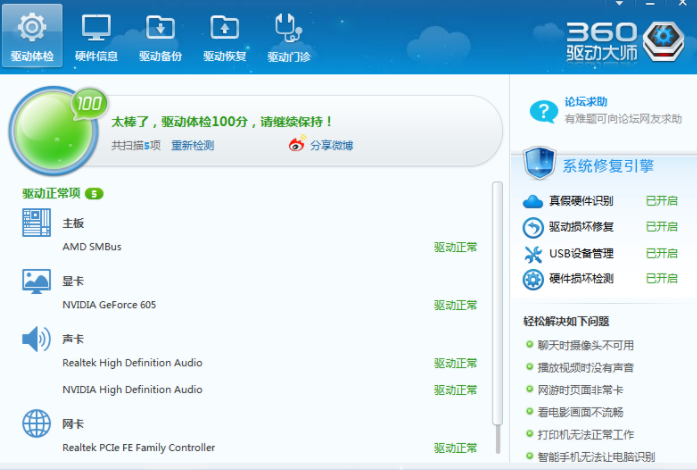Click the 硬件损坏检测 gear icon

(533, 280)
